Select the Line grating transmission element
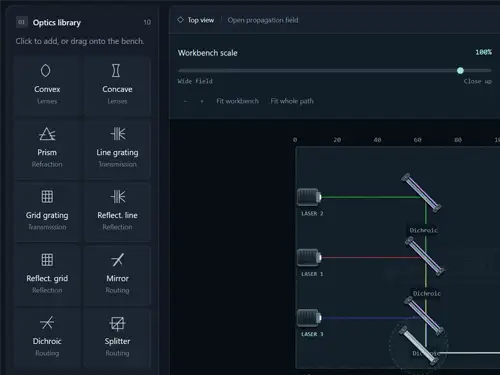The image size is (500, 375). pos(117,149)
